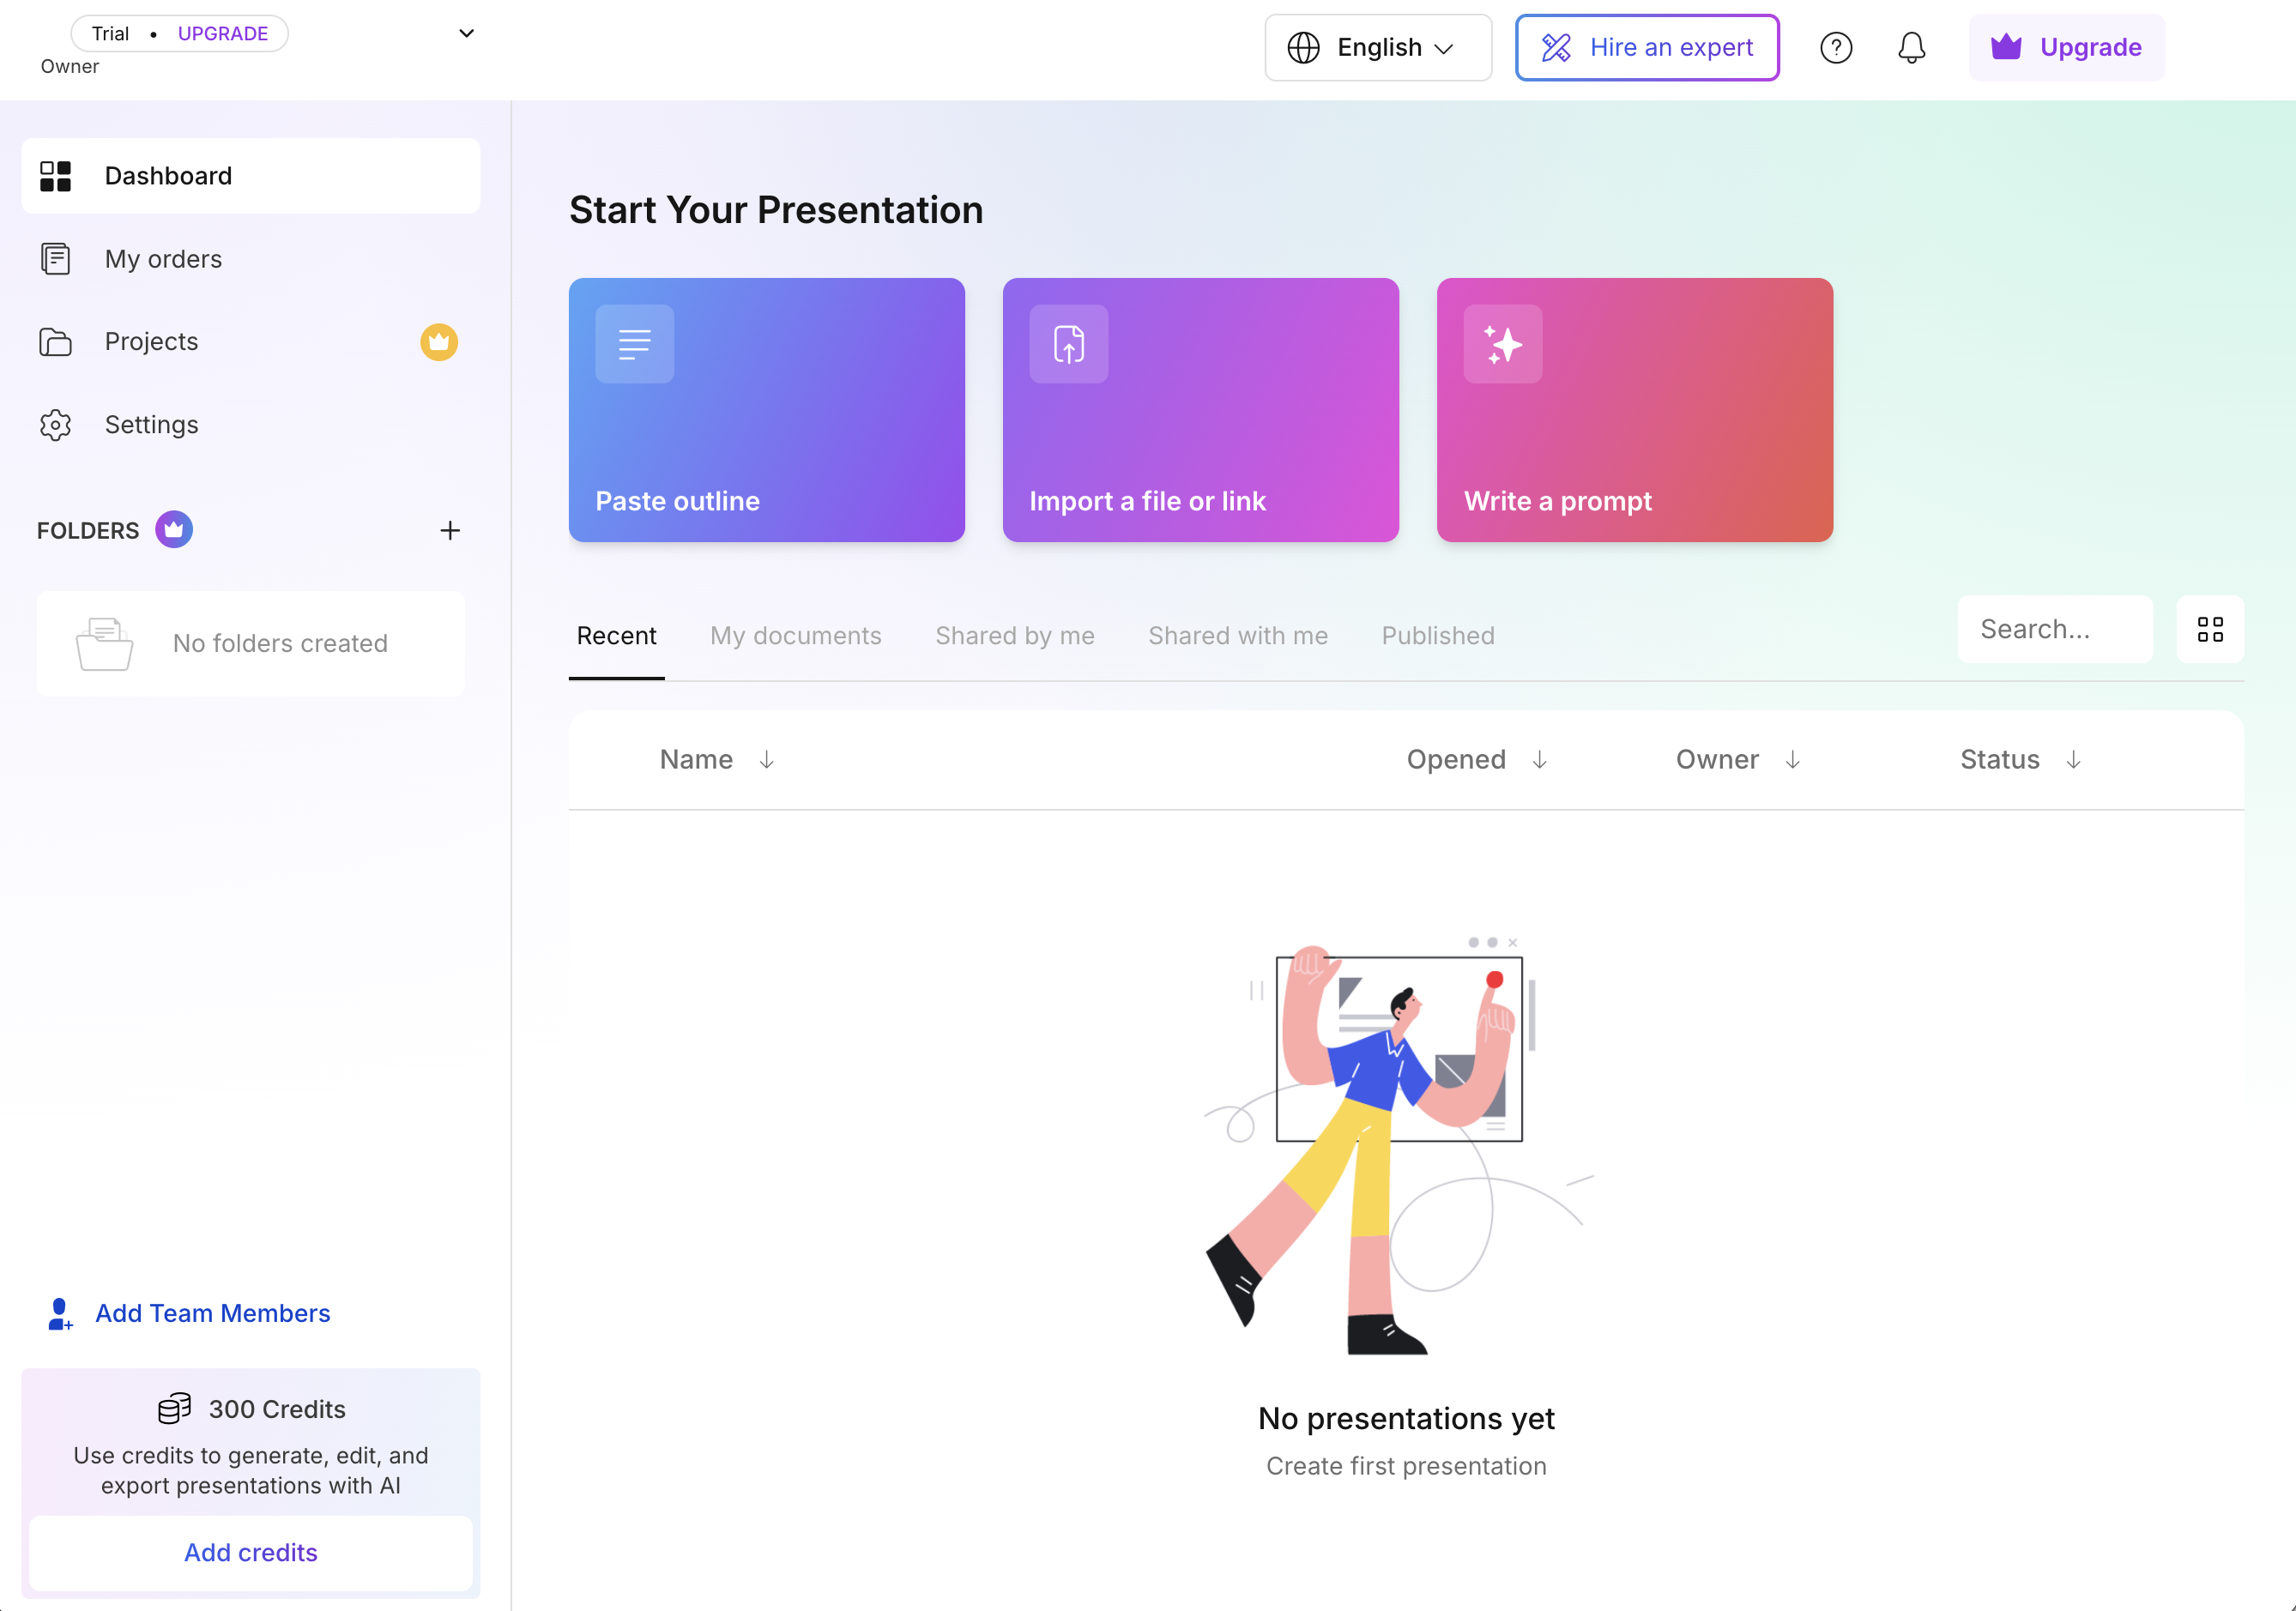The height and width of the screenshot is (1611, 2296).
Task: Open My orders from the sidebar
Action: coord(163,258)
